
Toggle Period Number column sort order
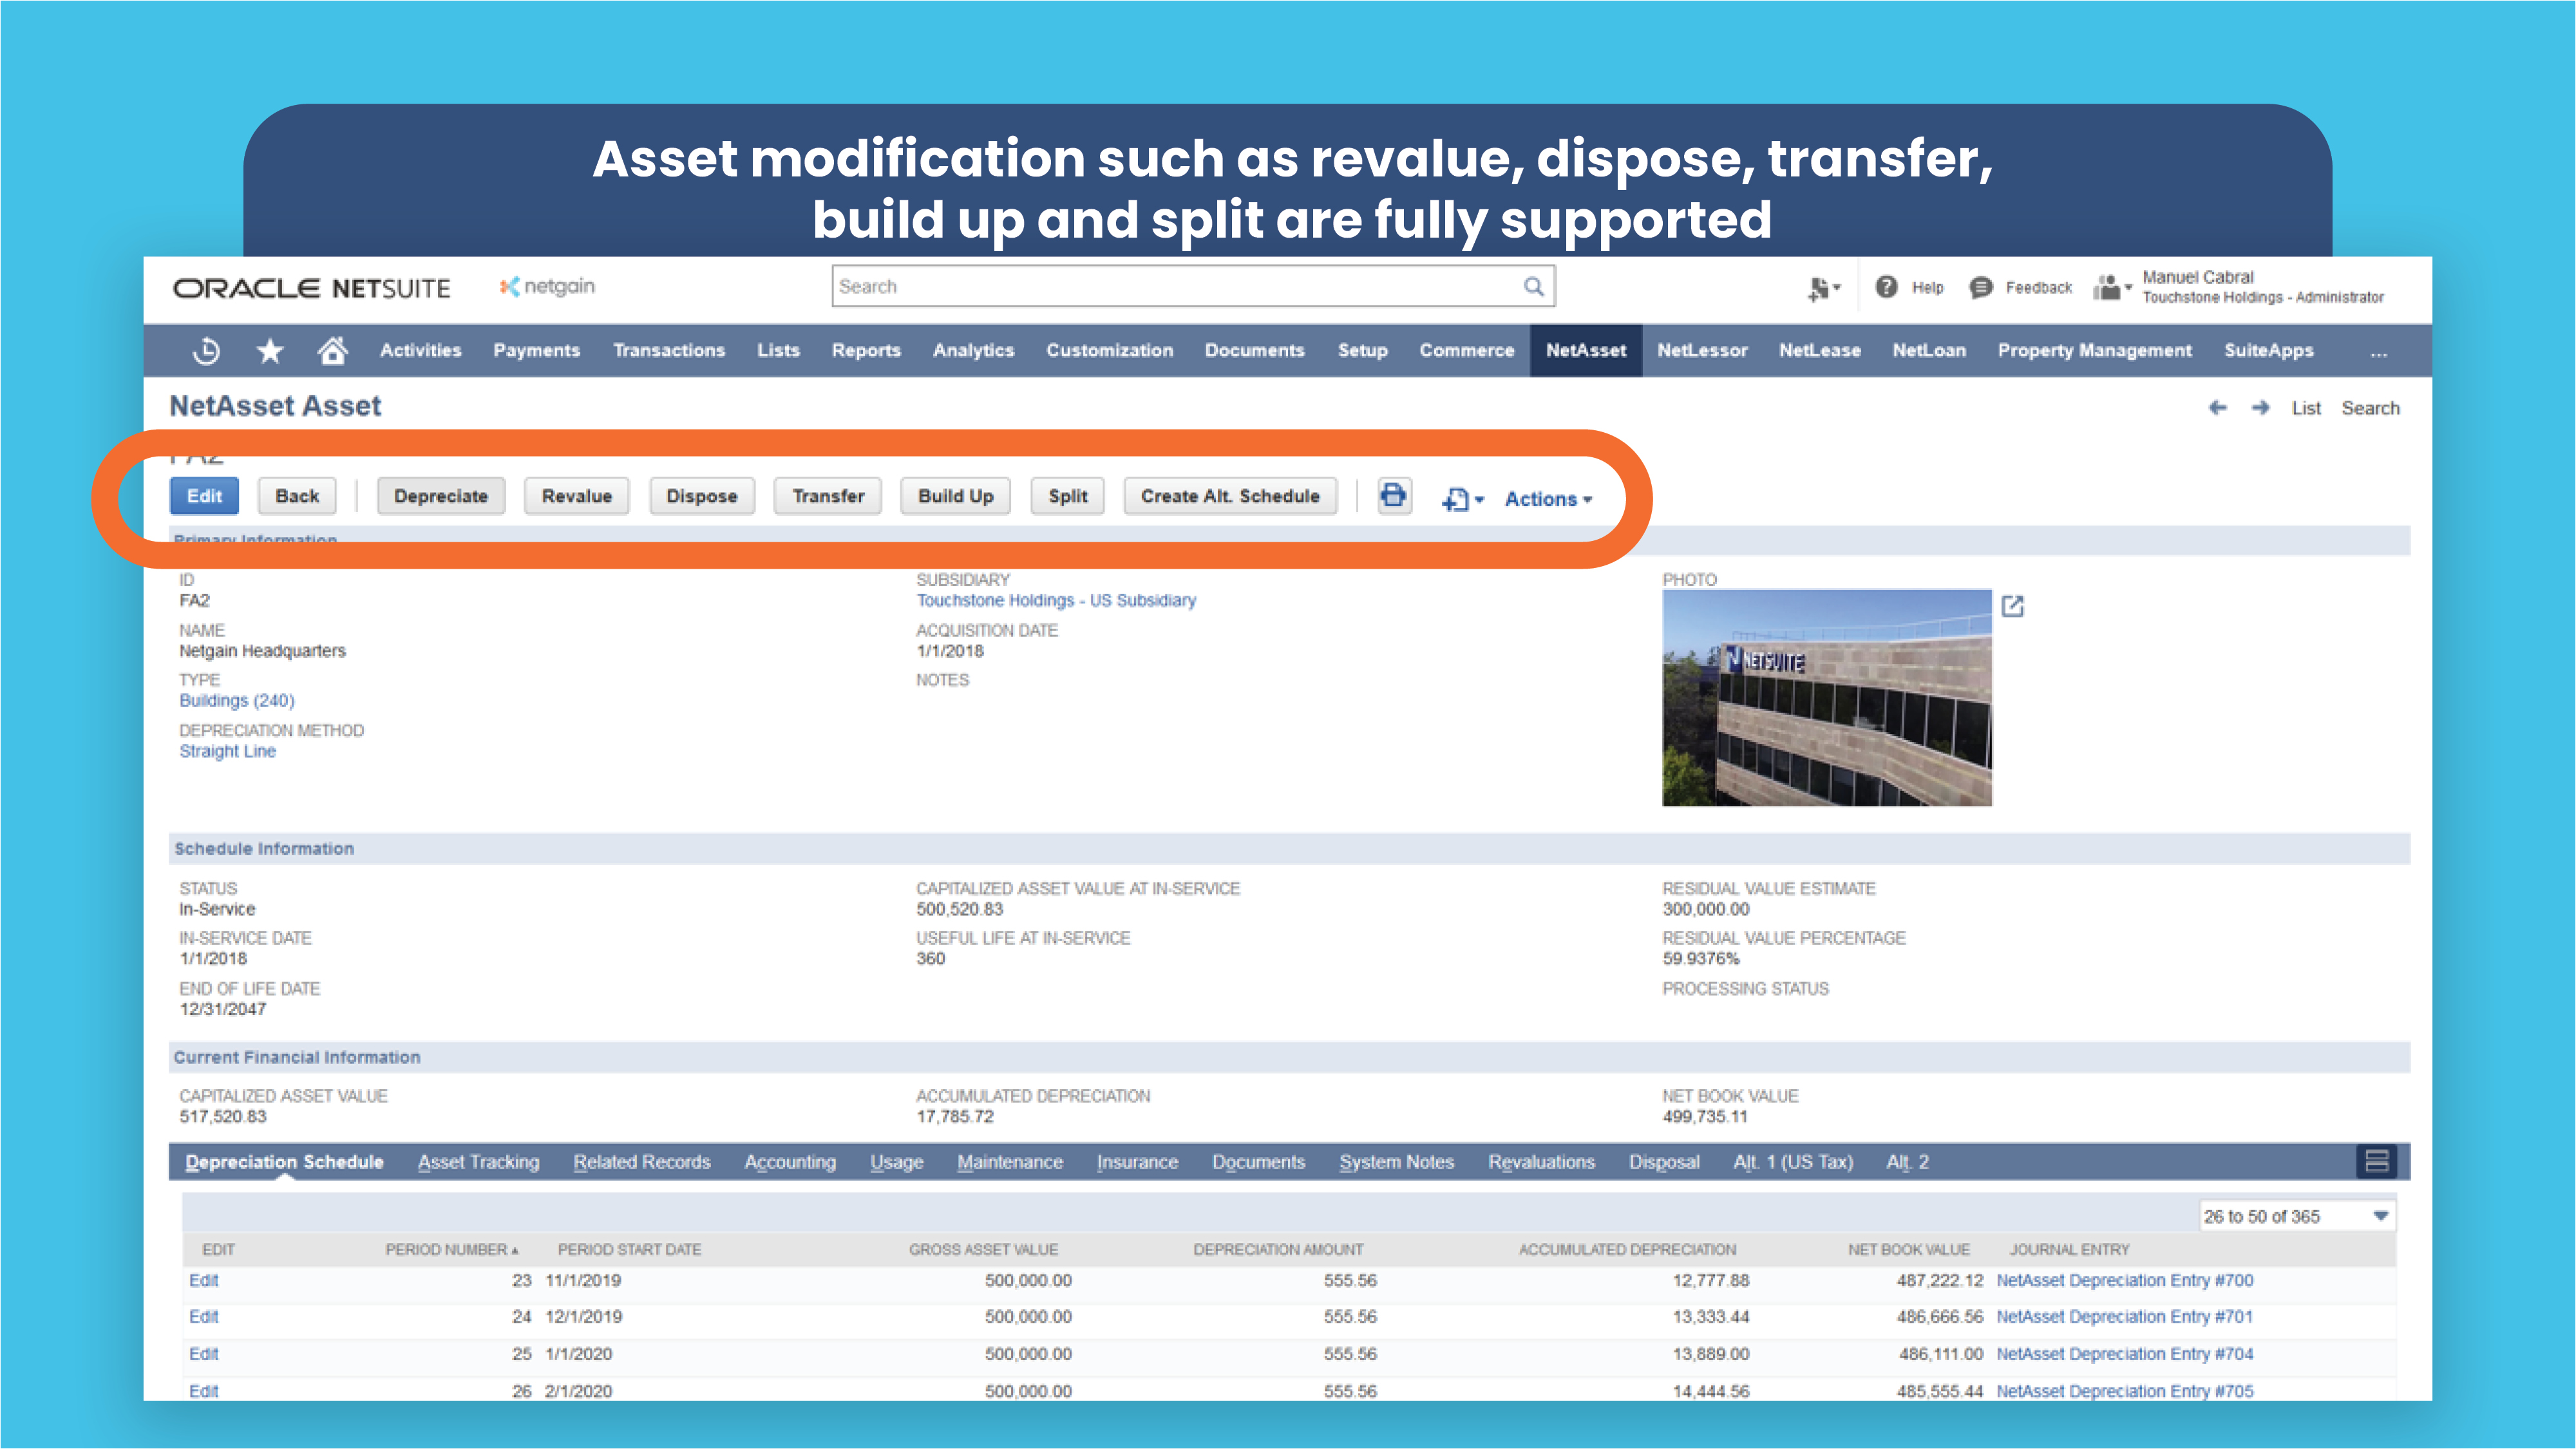tap(450, 1249)
